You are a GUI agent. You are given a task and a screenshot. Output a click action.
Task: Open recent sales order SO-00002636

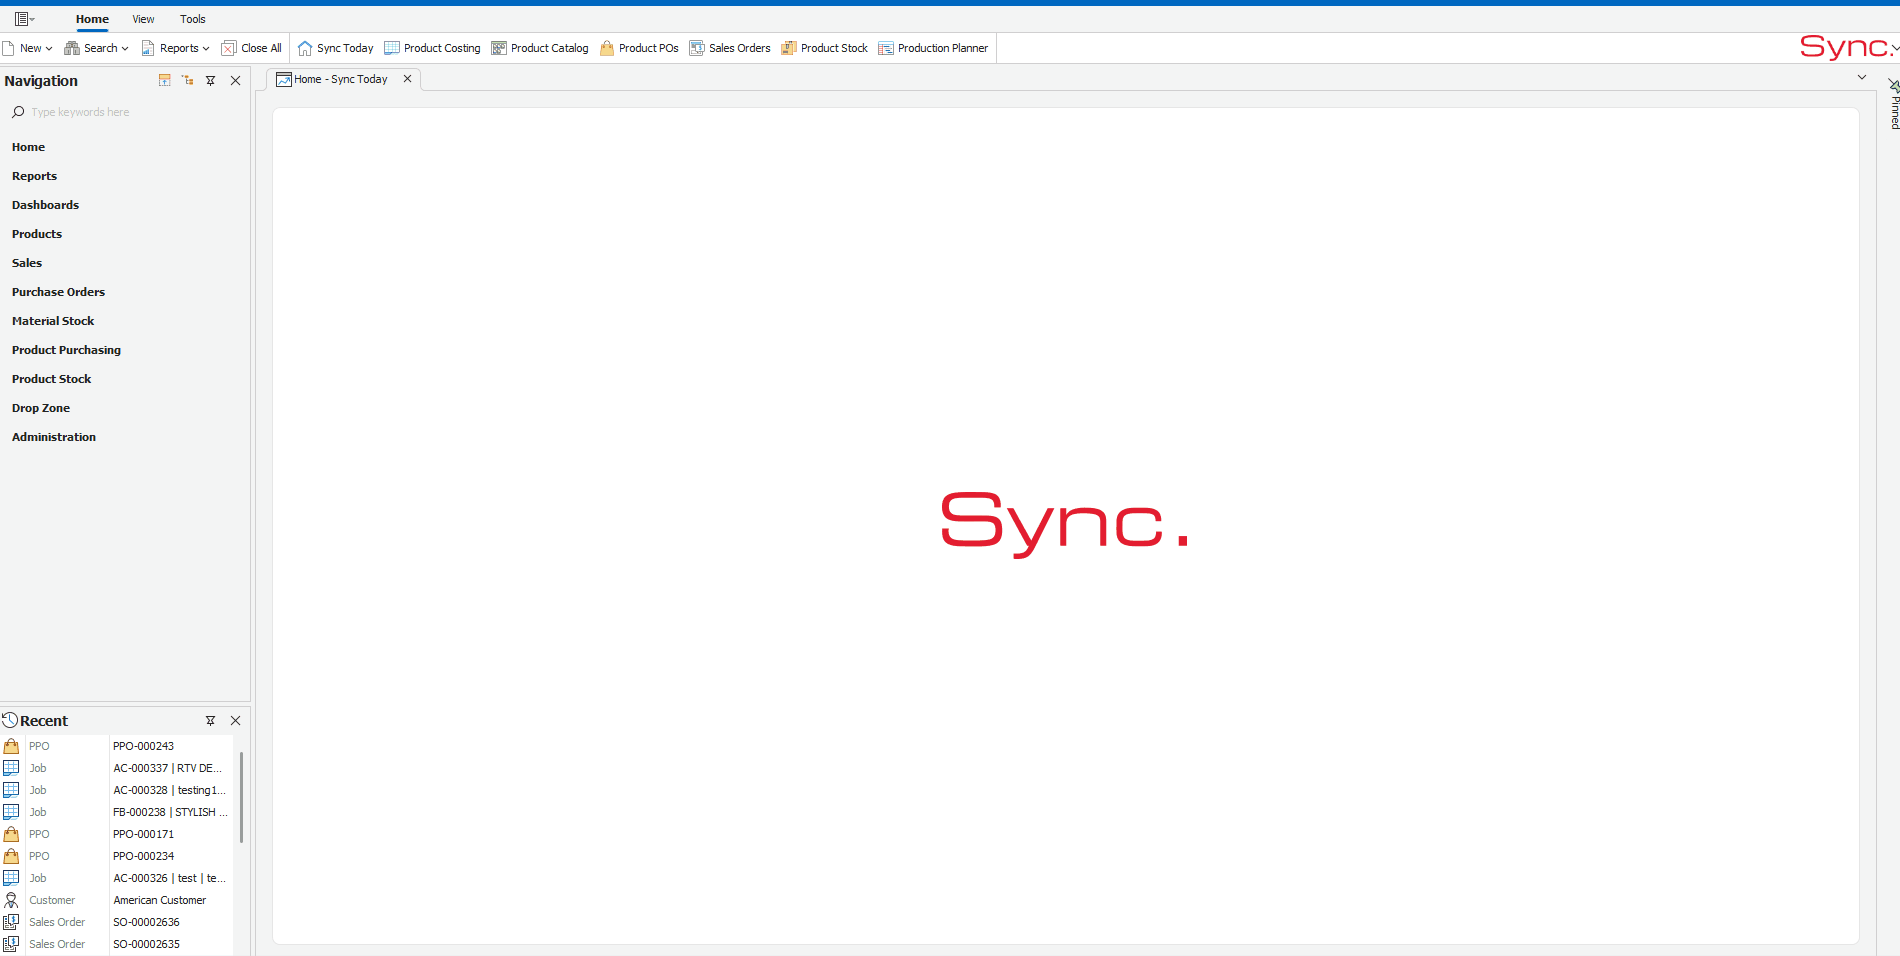point(146,922)
